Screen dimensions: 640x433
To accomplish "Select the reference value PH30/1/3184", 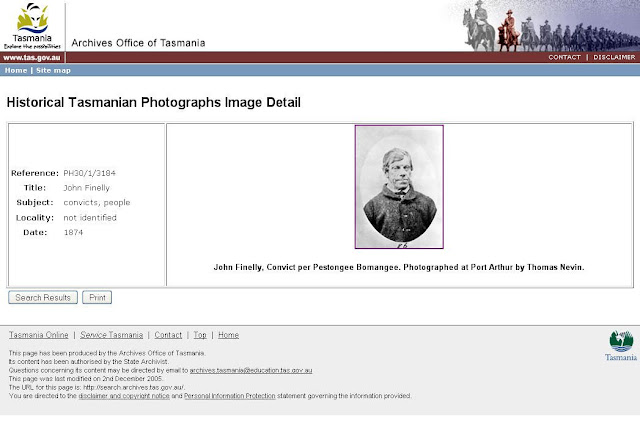I will point(89,173).
